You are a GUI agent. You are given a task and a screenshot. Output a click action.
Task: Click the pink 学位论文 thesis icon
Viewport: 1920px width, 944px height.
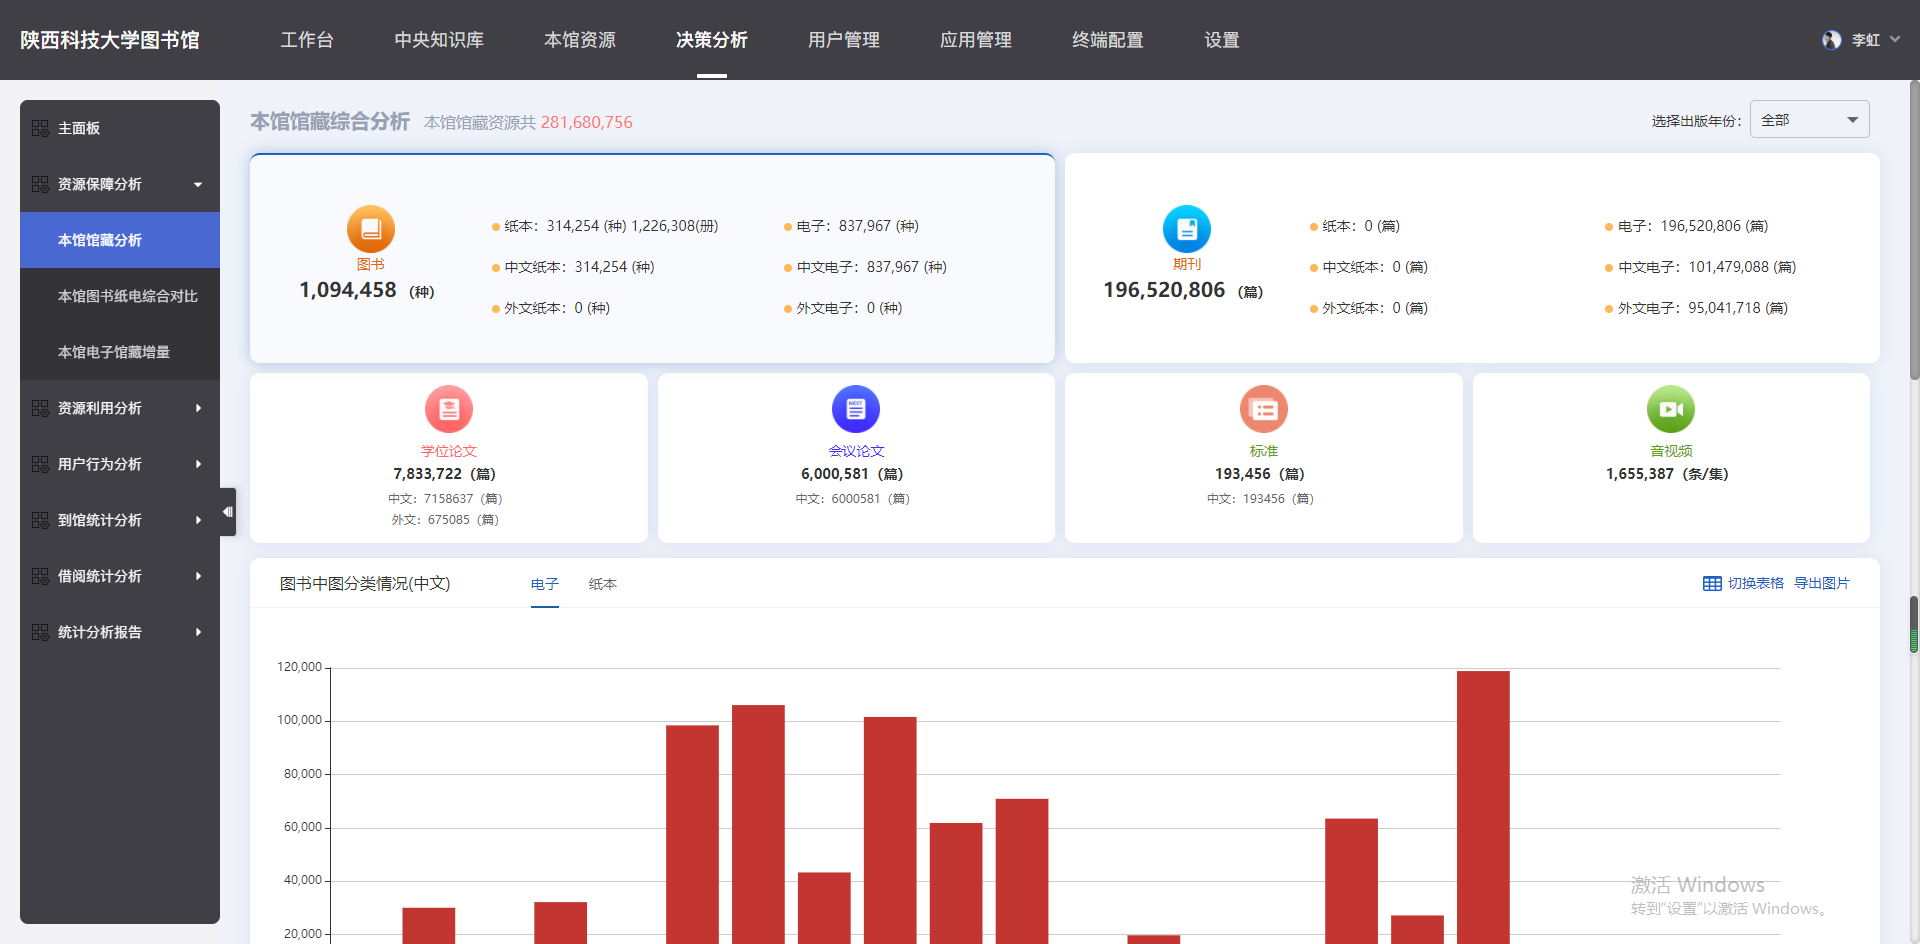click(x=448, y=409)
